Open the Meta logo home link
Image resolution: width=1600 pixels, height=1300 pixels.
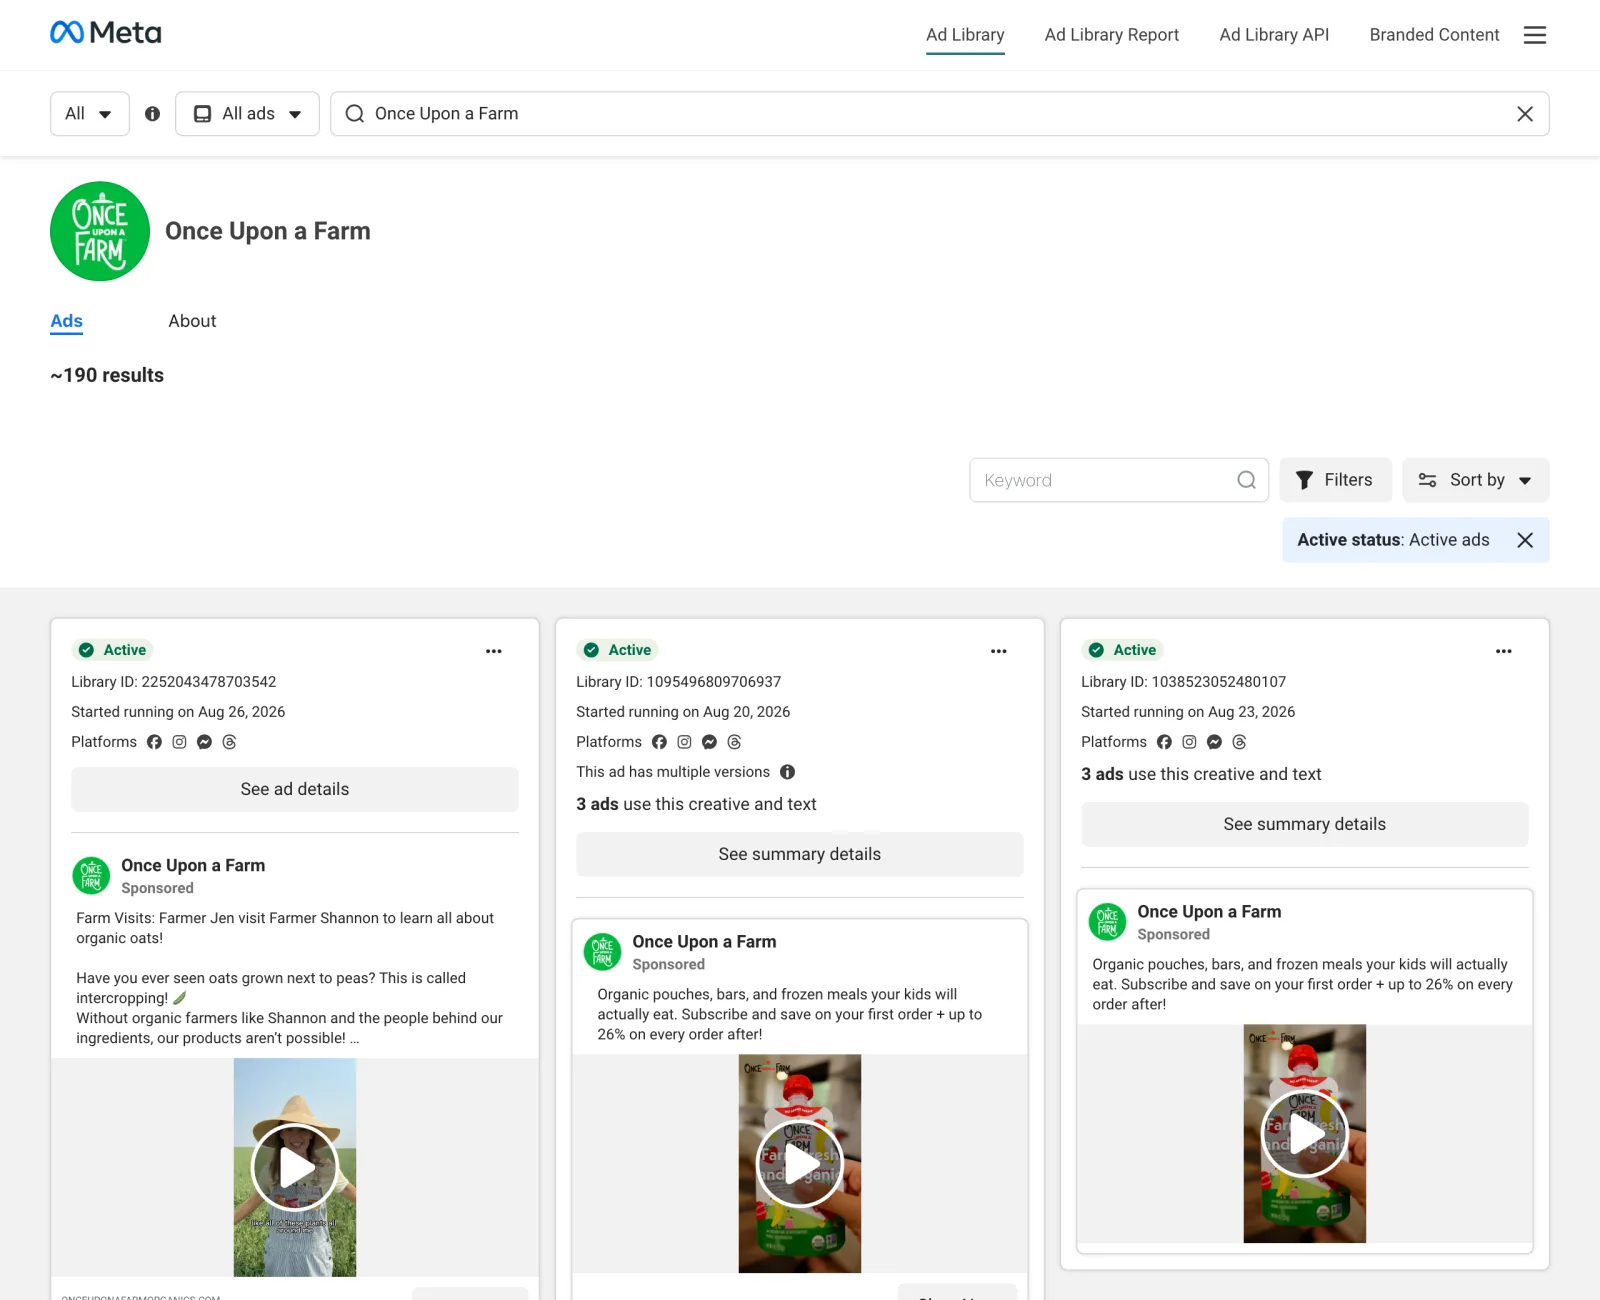coord(105,33)
